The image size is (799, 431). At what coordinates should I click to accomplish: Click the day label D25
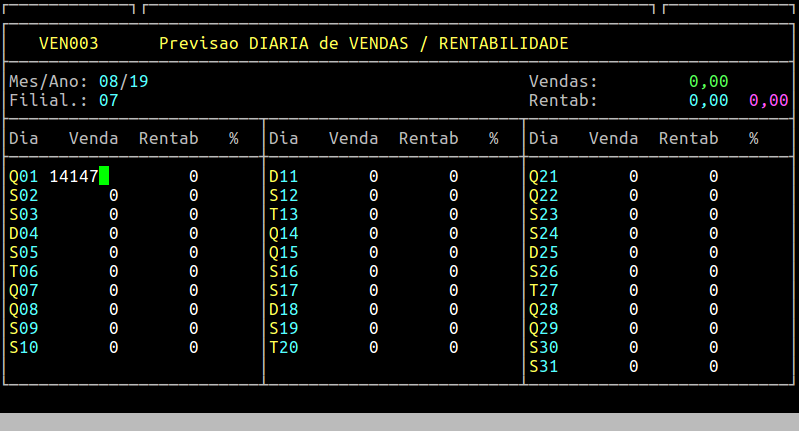(544, 252)
